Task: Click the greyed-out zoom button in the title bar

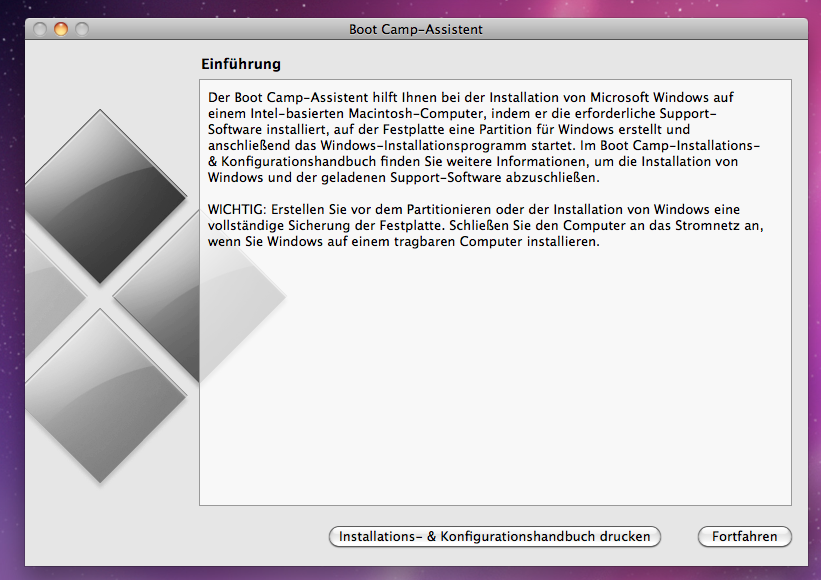Action: 82,29
